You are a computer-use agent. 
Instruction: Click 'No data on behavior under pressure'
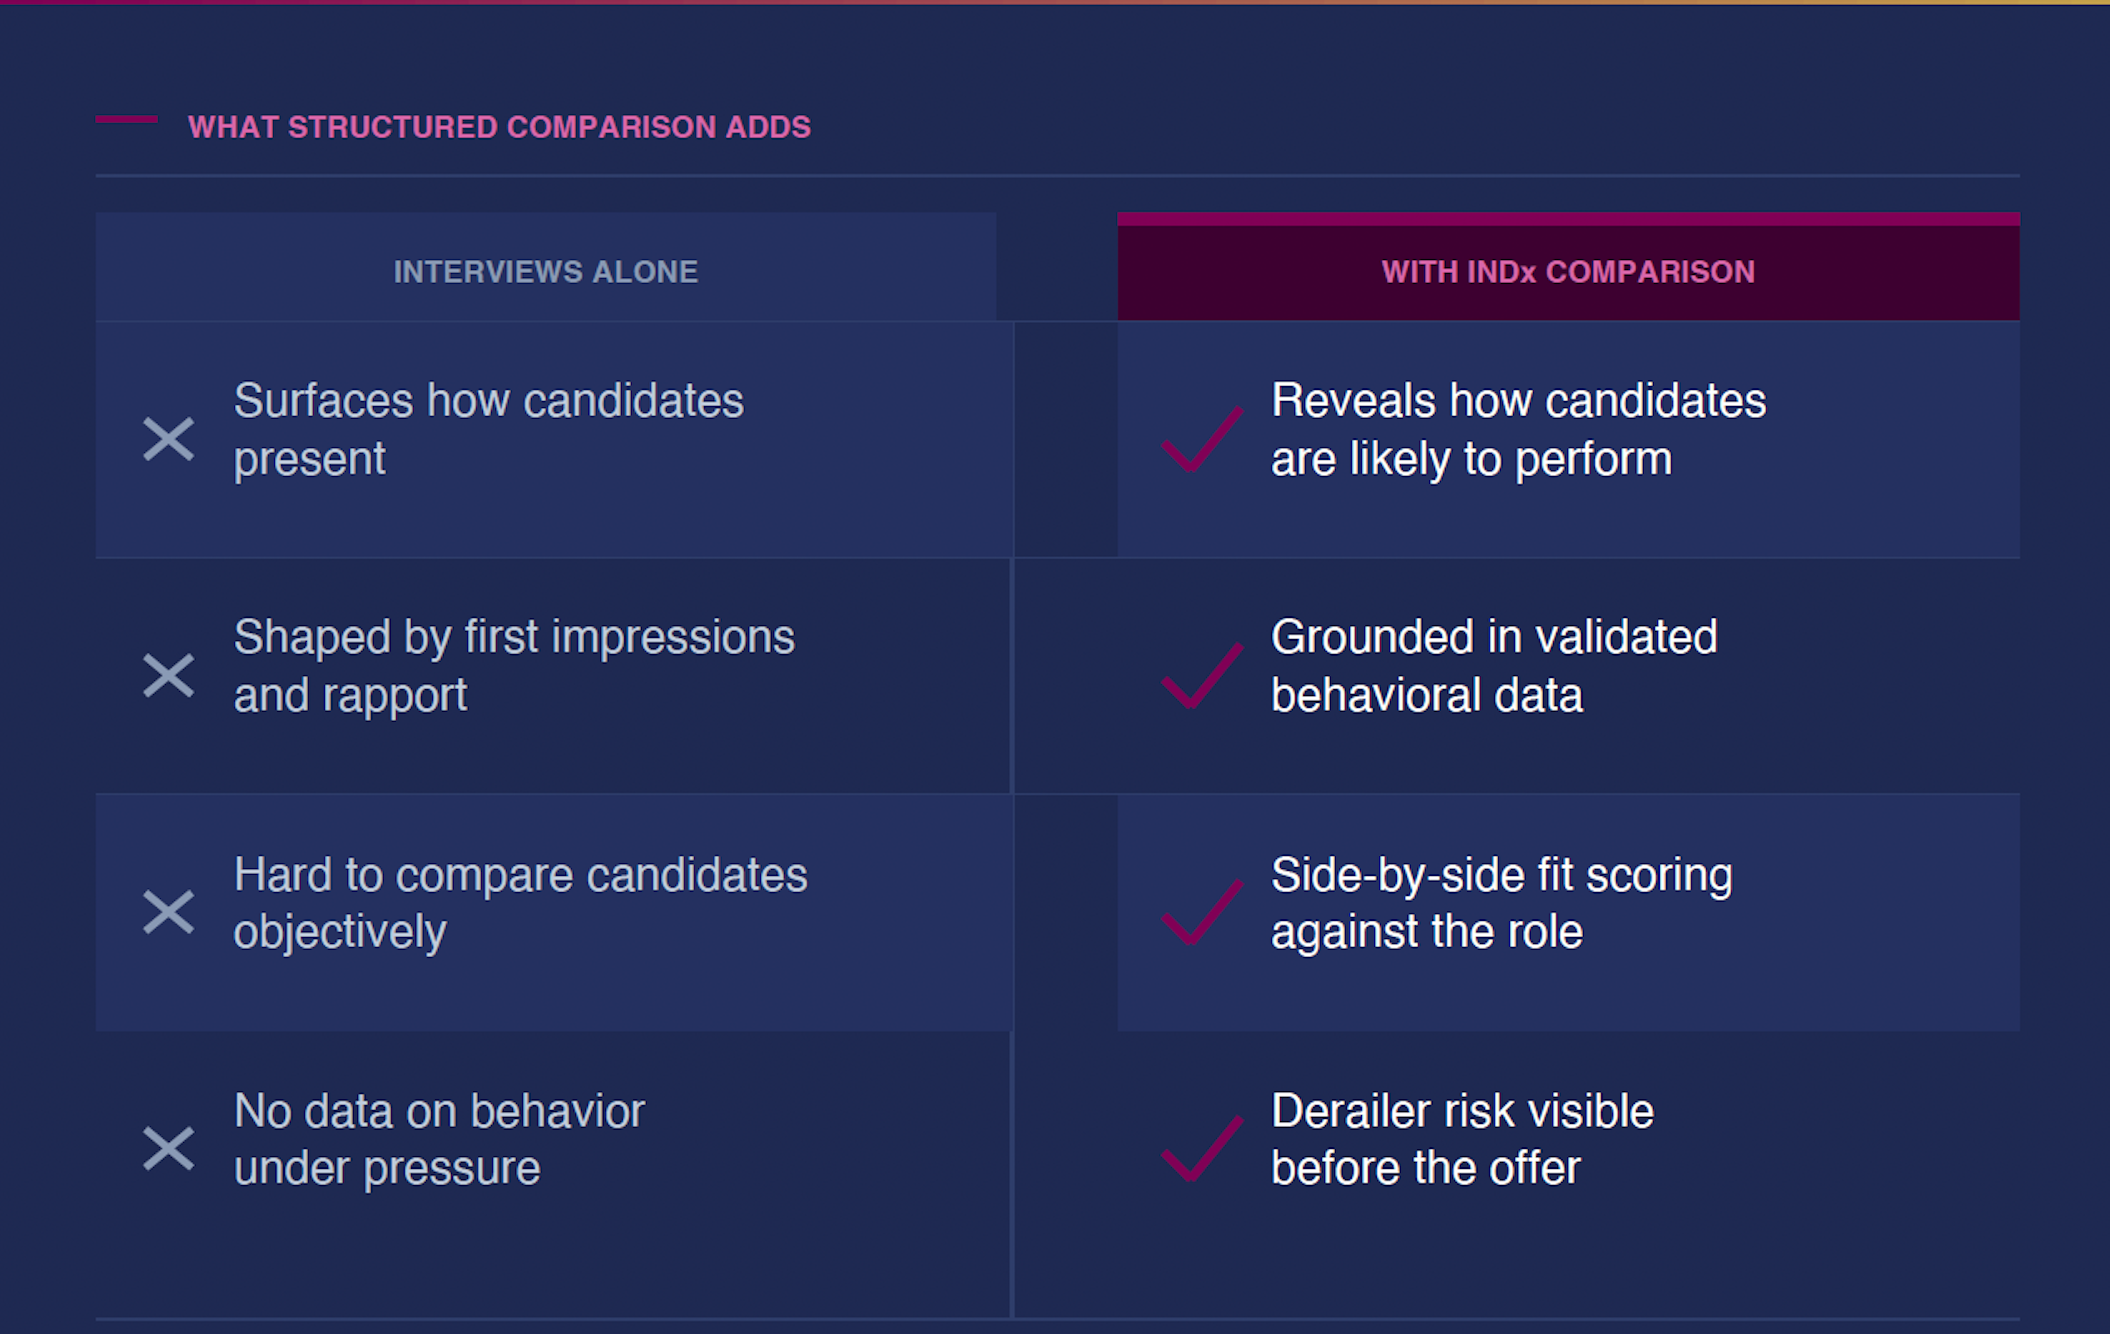439,1138
